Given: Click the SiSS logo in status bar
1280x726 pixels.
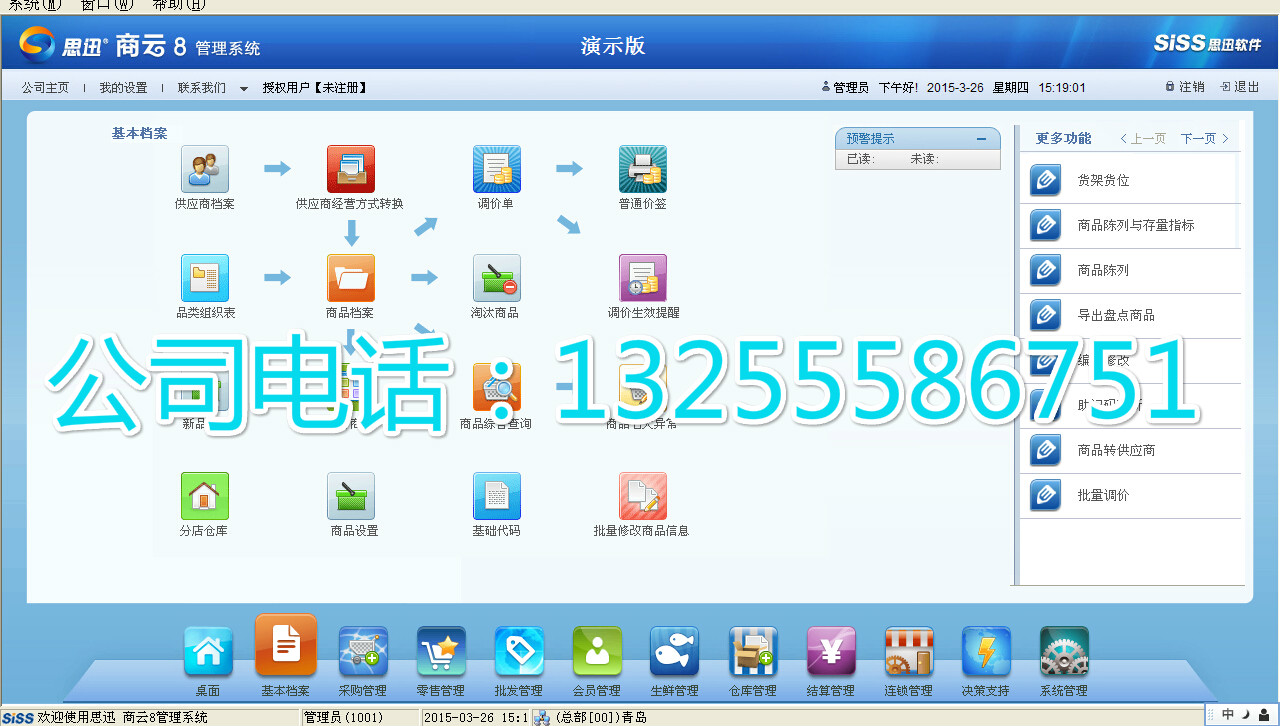Looking at the screenshot, I should [x=17, y=717].
